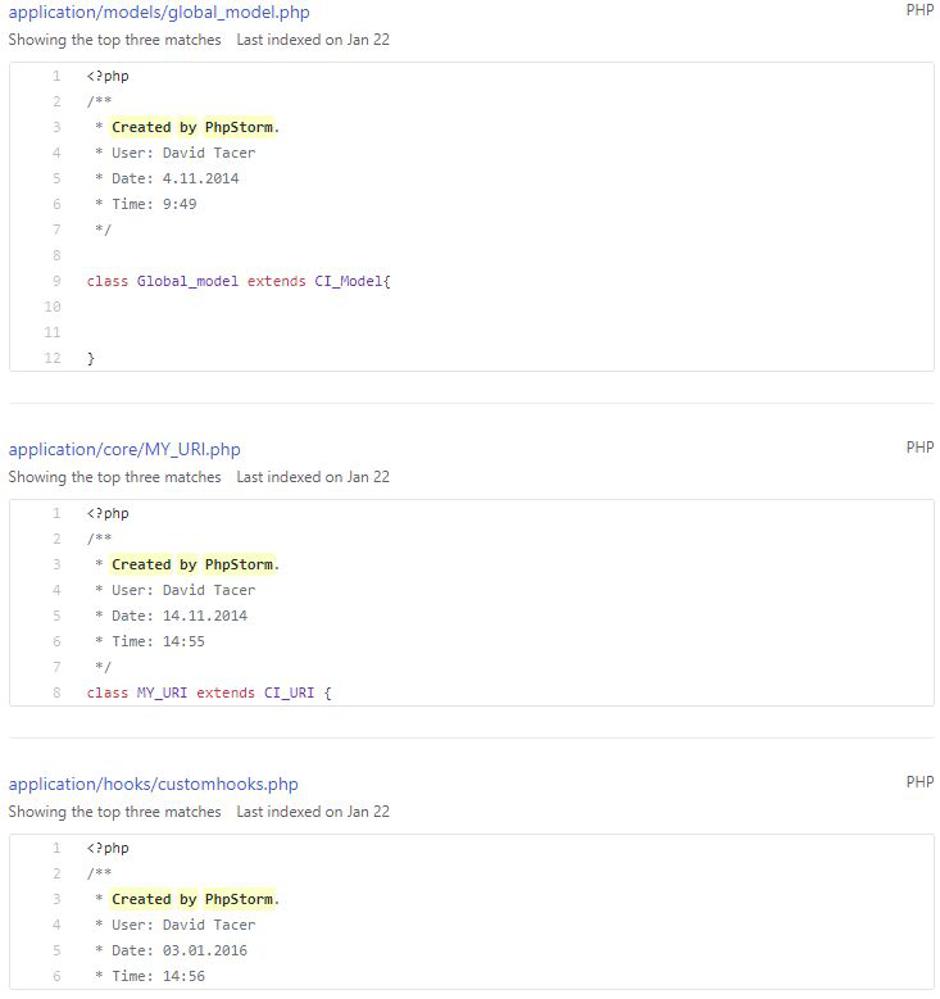Click line number 3 in MY_URI.php snippet
Viewport: 940px width, 999px height.
pos(57,564)
